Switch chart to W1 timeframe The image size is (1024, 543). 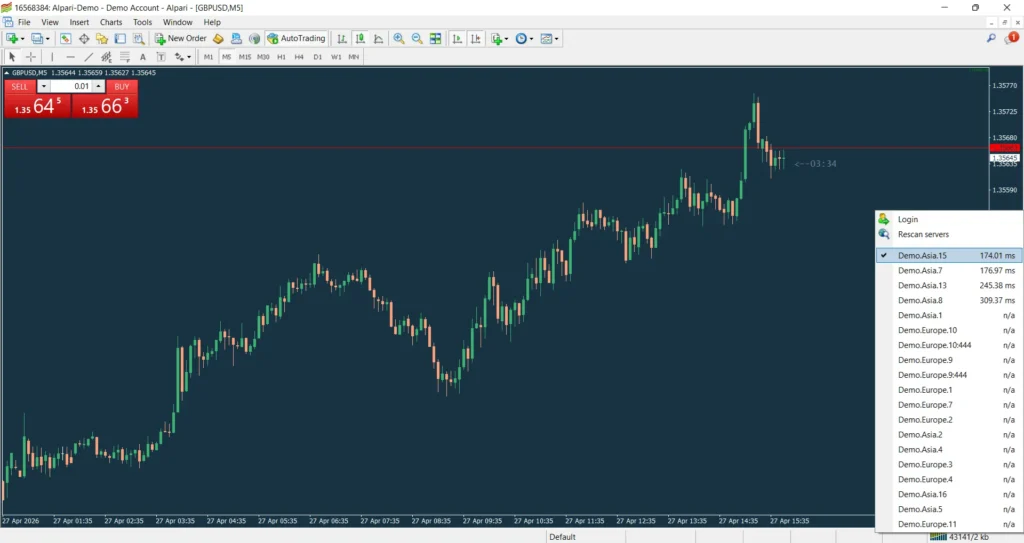coord(336,57)
